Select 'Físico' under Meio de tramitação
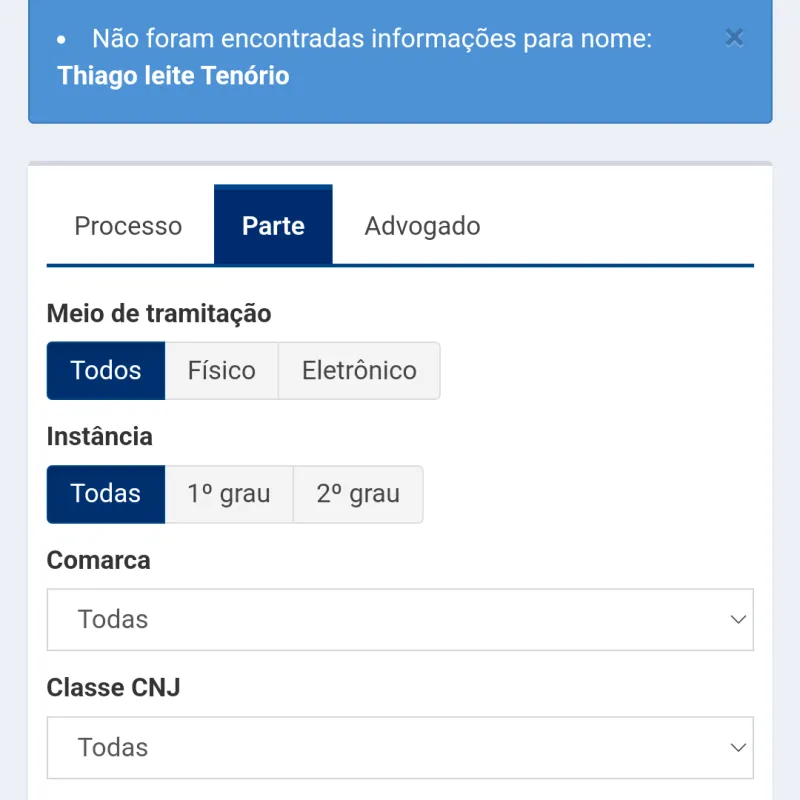Screen dimensions: 800x800 point(221,370)
